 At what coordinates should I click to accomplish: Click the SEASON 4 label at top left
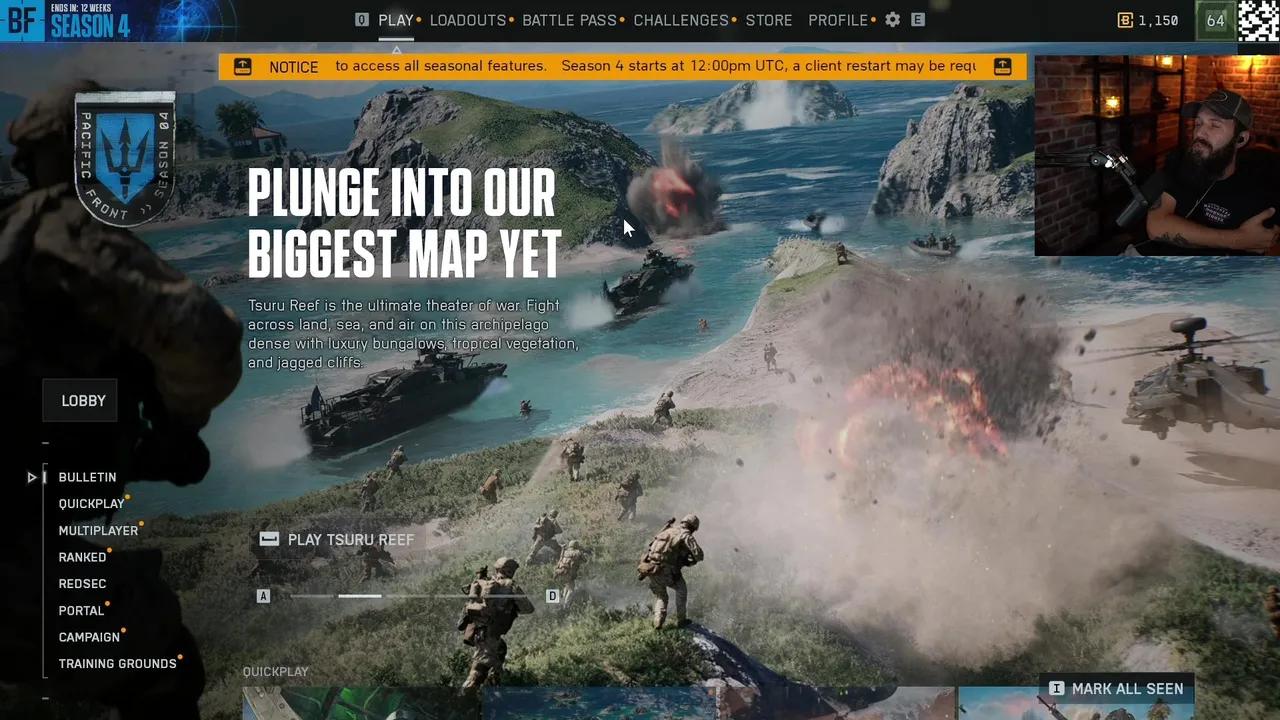(90, 27)
